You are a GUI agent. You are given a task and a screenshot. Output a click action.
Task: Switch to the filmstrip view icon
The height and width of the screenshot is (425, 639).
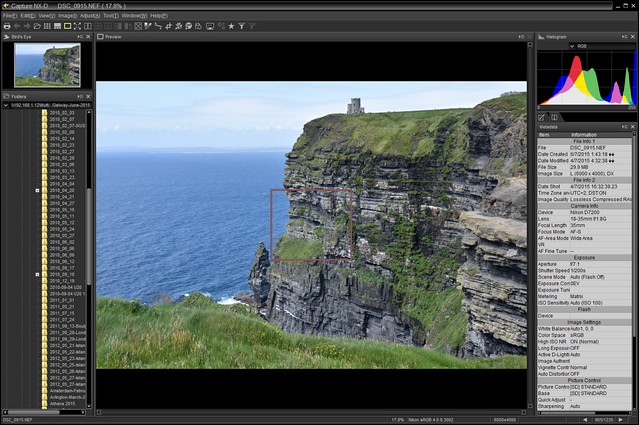[x=57, y=26]
